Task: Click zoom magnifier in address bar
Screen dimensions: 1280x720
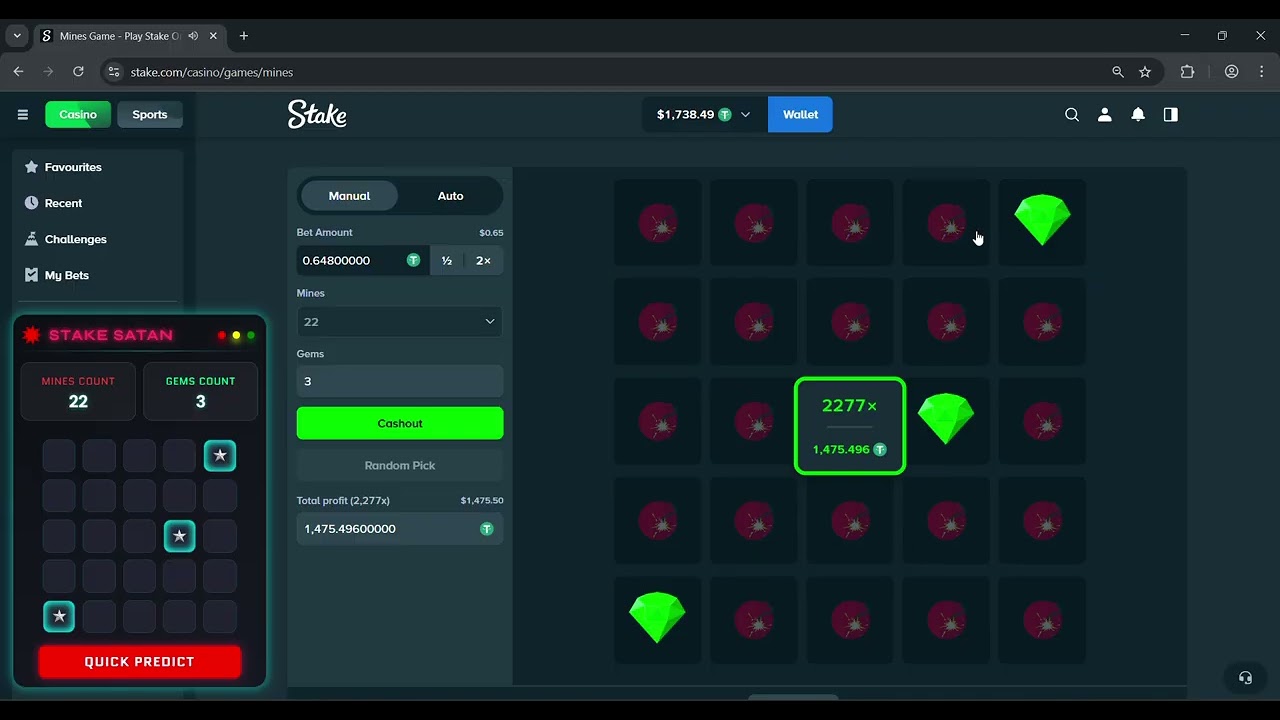Action: [x=1118, y=72]
